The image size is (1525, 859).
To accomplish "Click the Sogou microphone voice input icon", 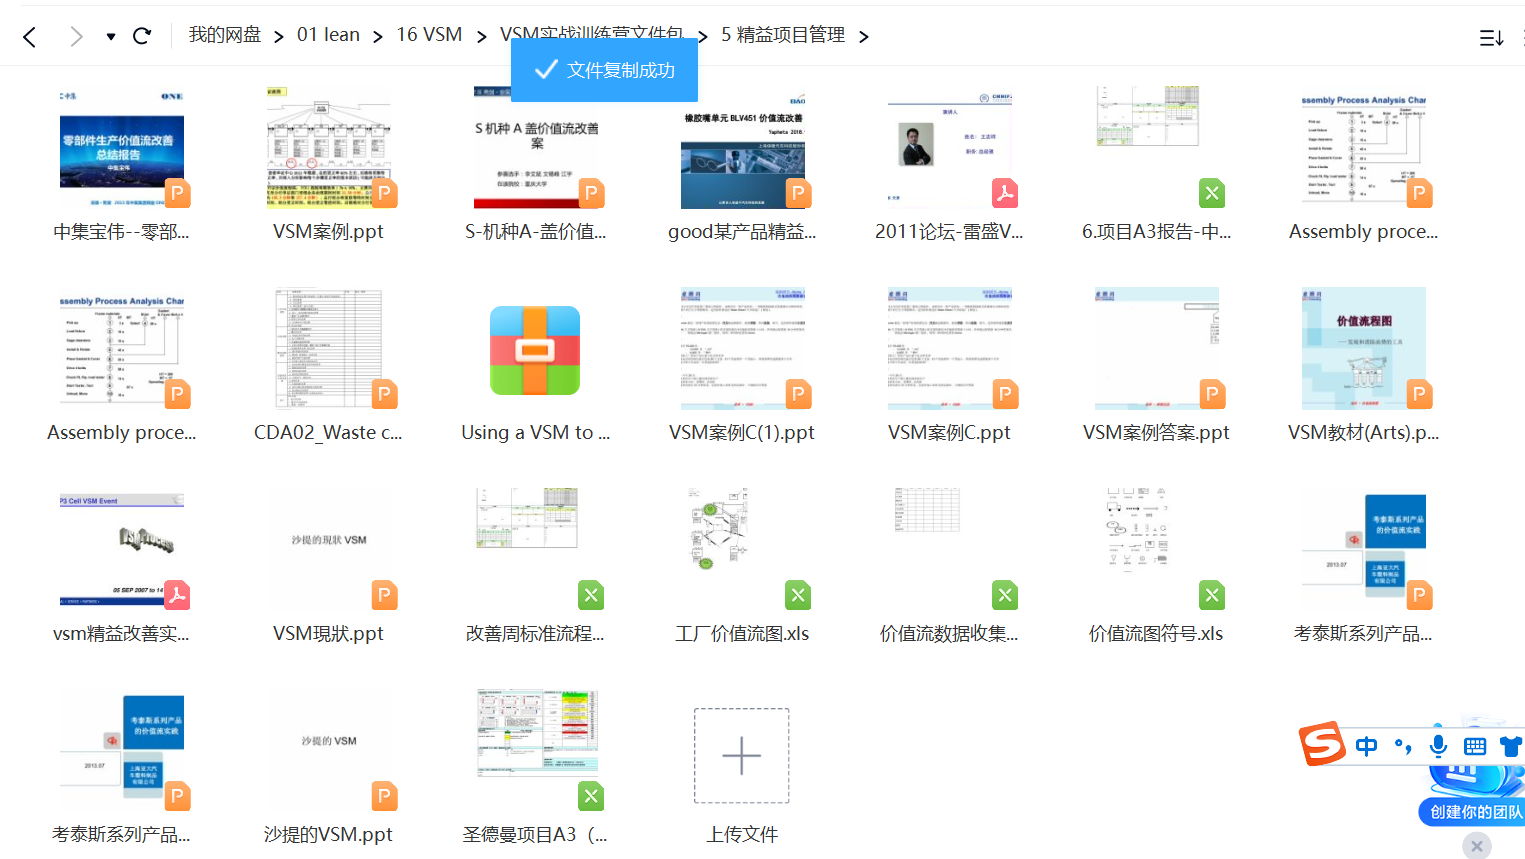I will pos(1438,746).
